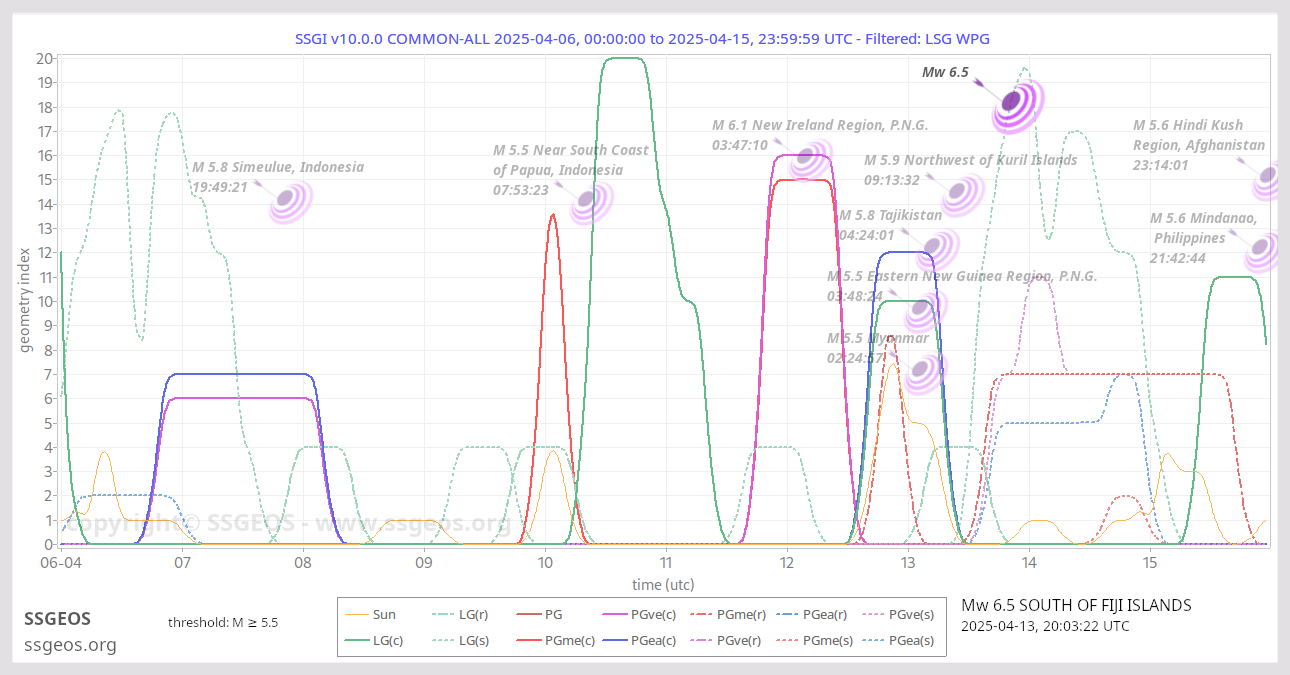This screenshot has height=675, width=1290.
Task: Toggle the PGve(c) legend entry
Action: pos(638,615)
